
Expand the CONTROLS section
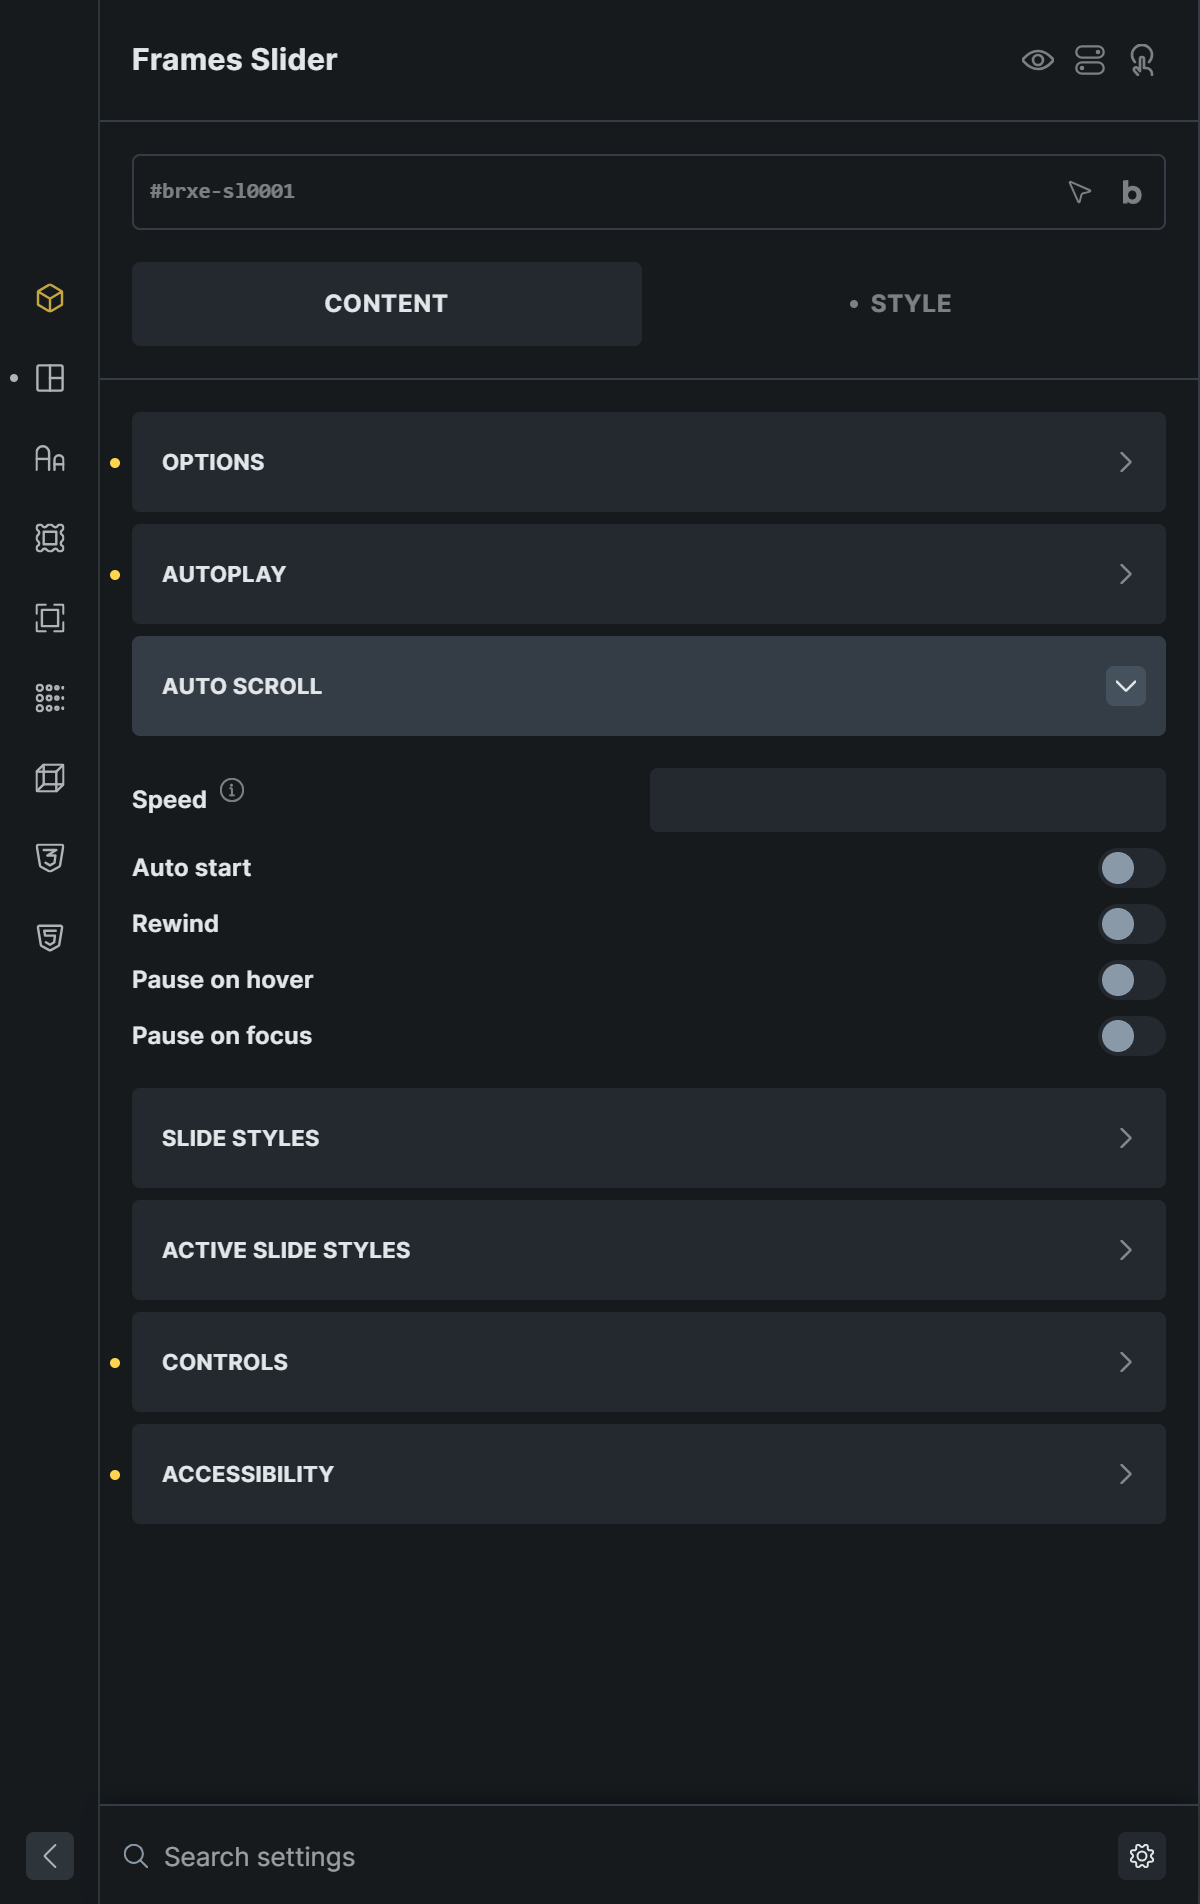pos(649,1362)
